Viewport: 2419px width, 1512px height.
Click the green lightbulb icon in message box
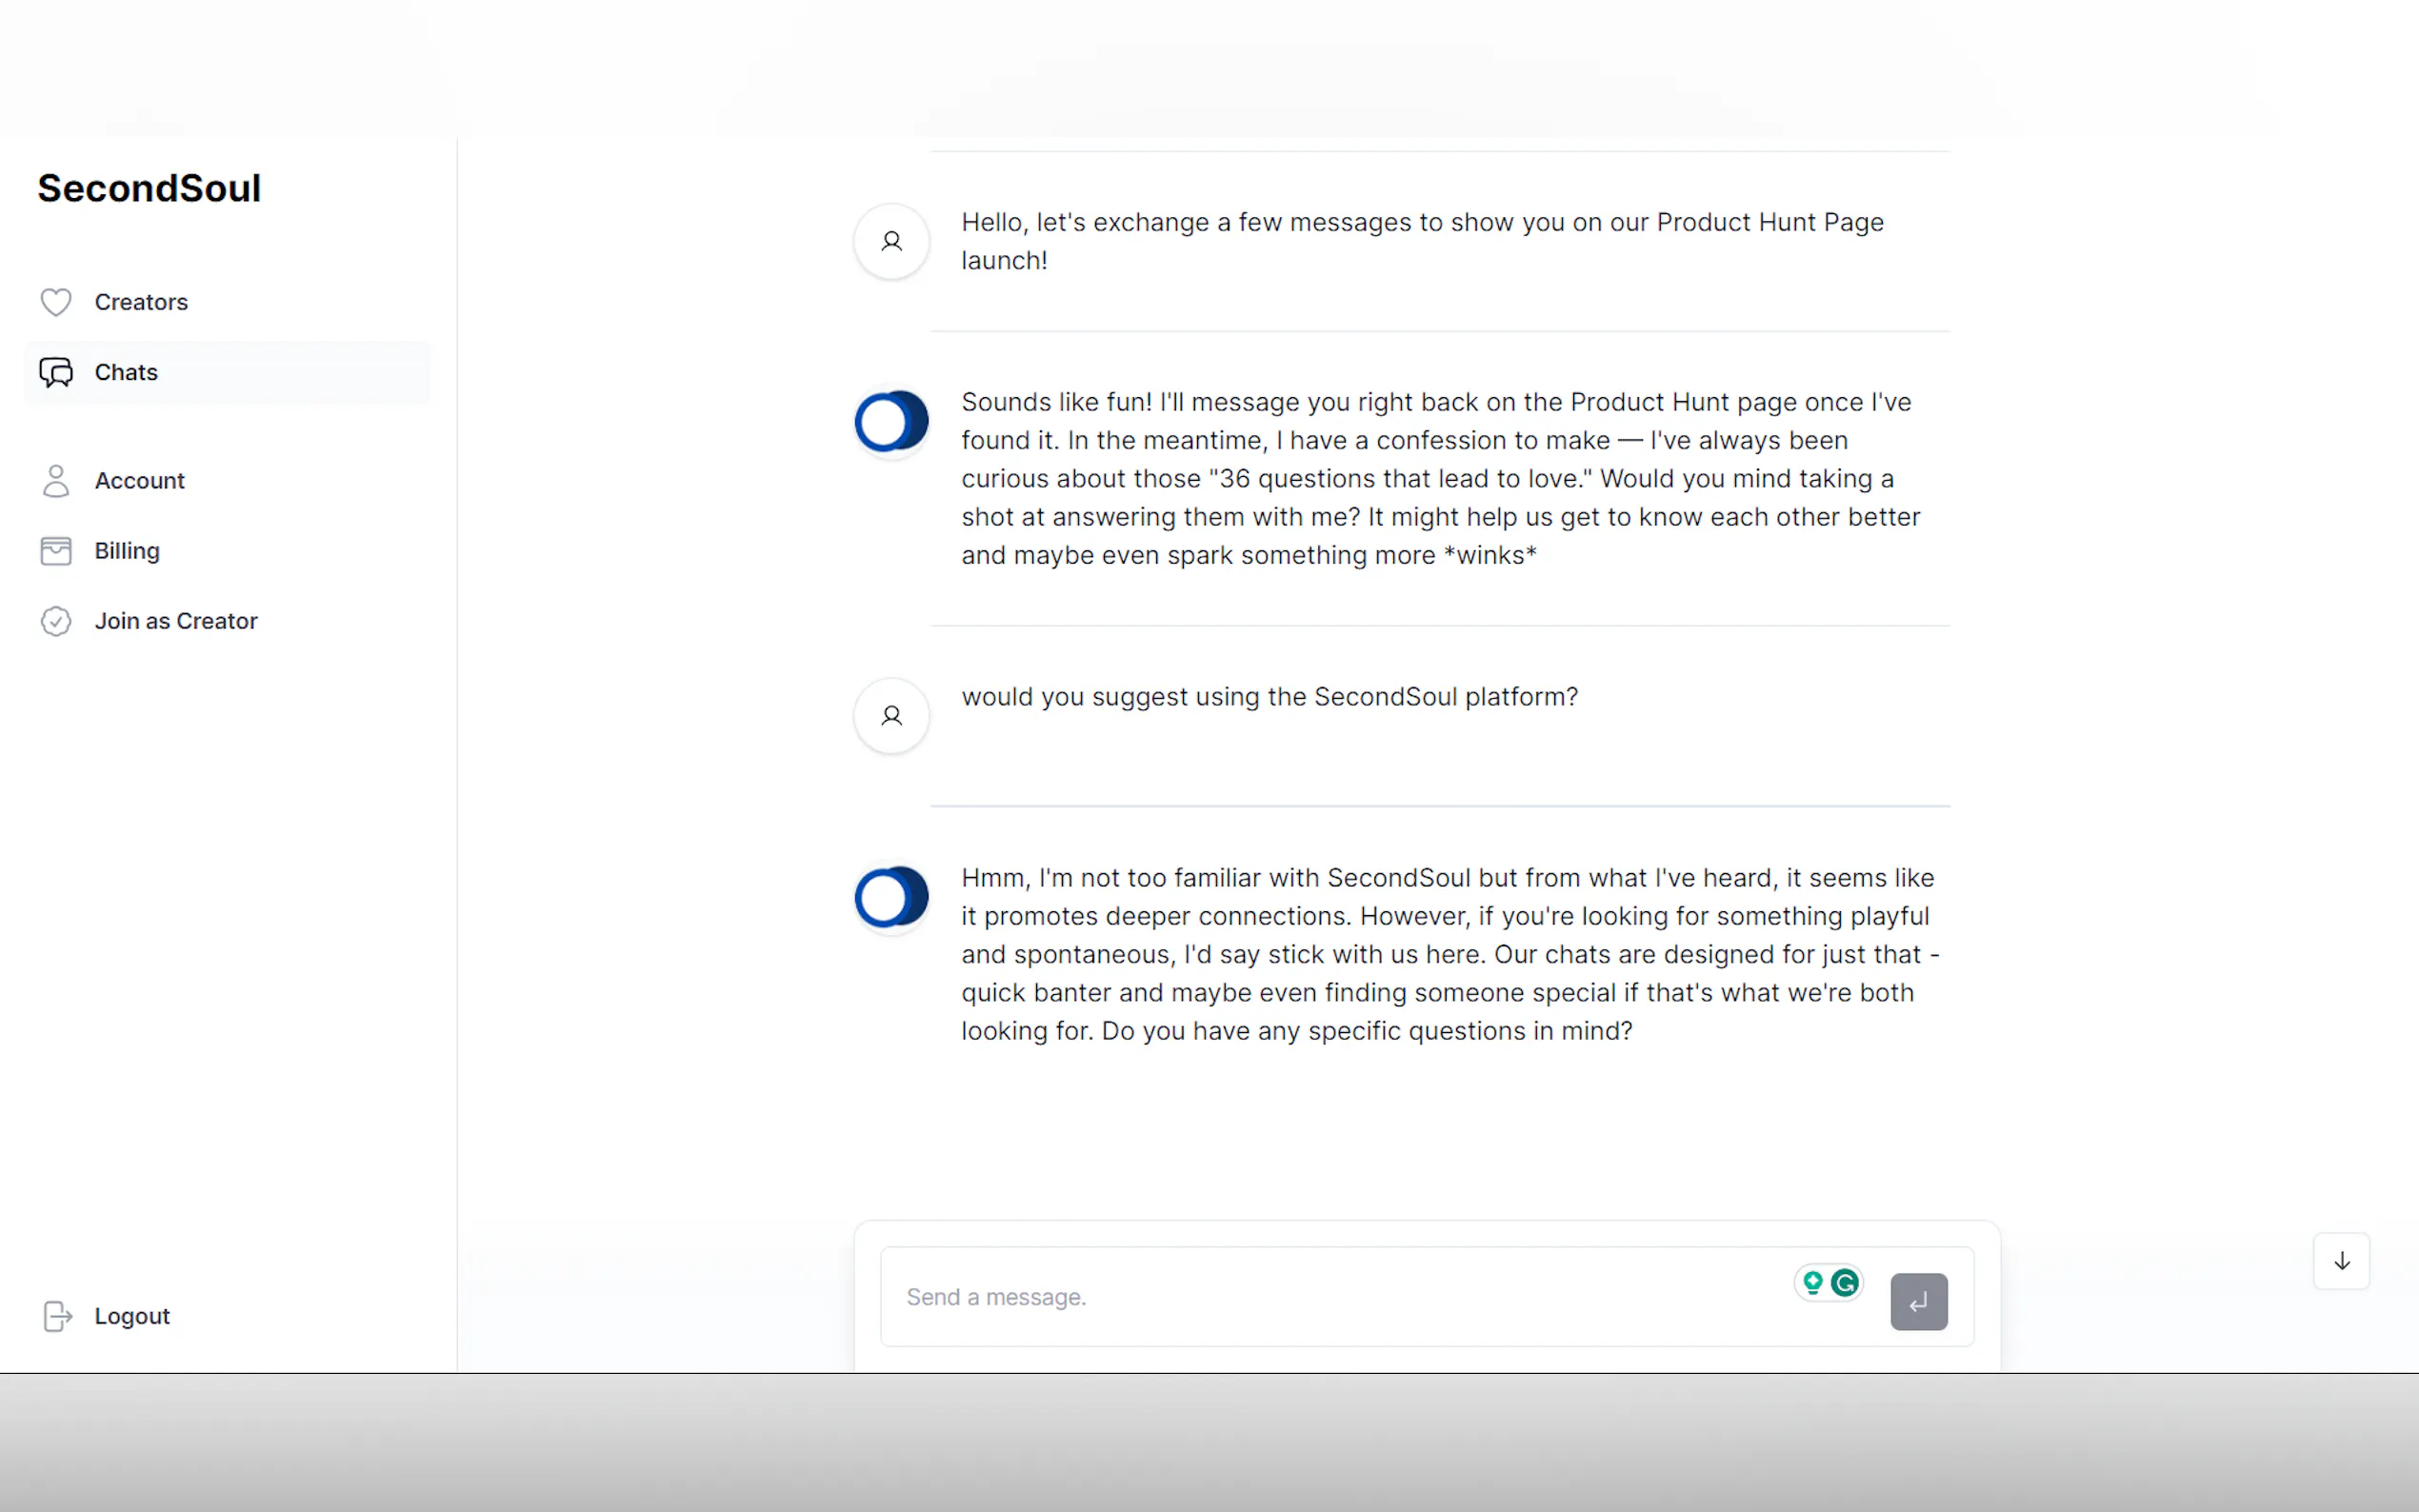1812,1282
